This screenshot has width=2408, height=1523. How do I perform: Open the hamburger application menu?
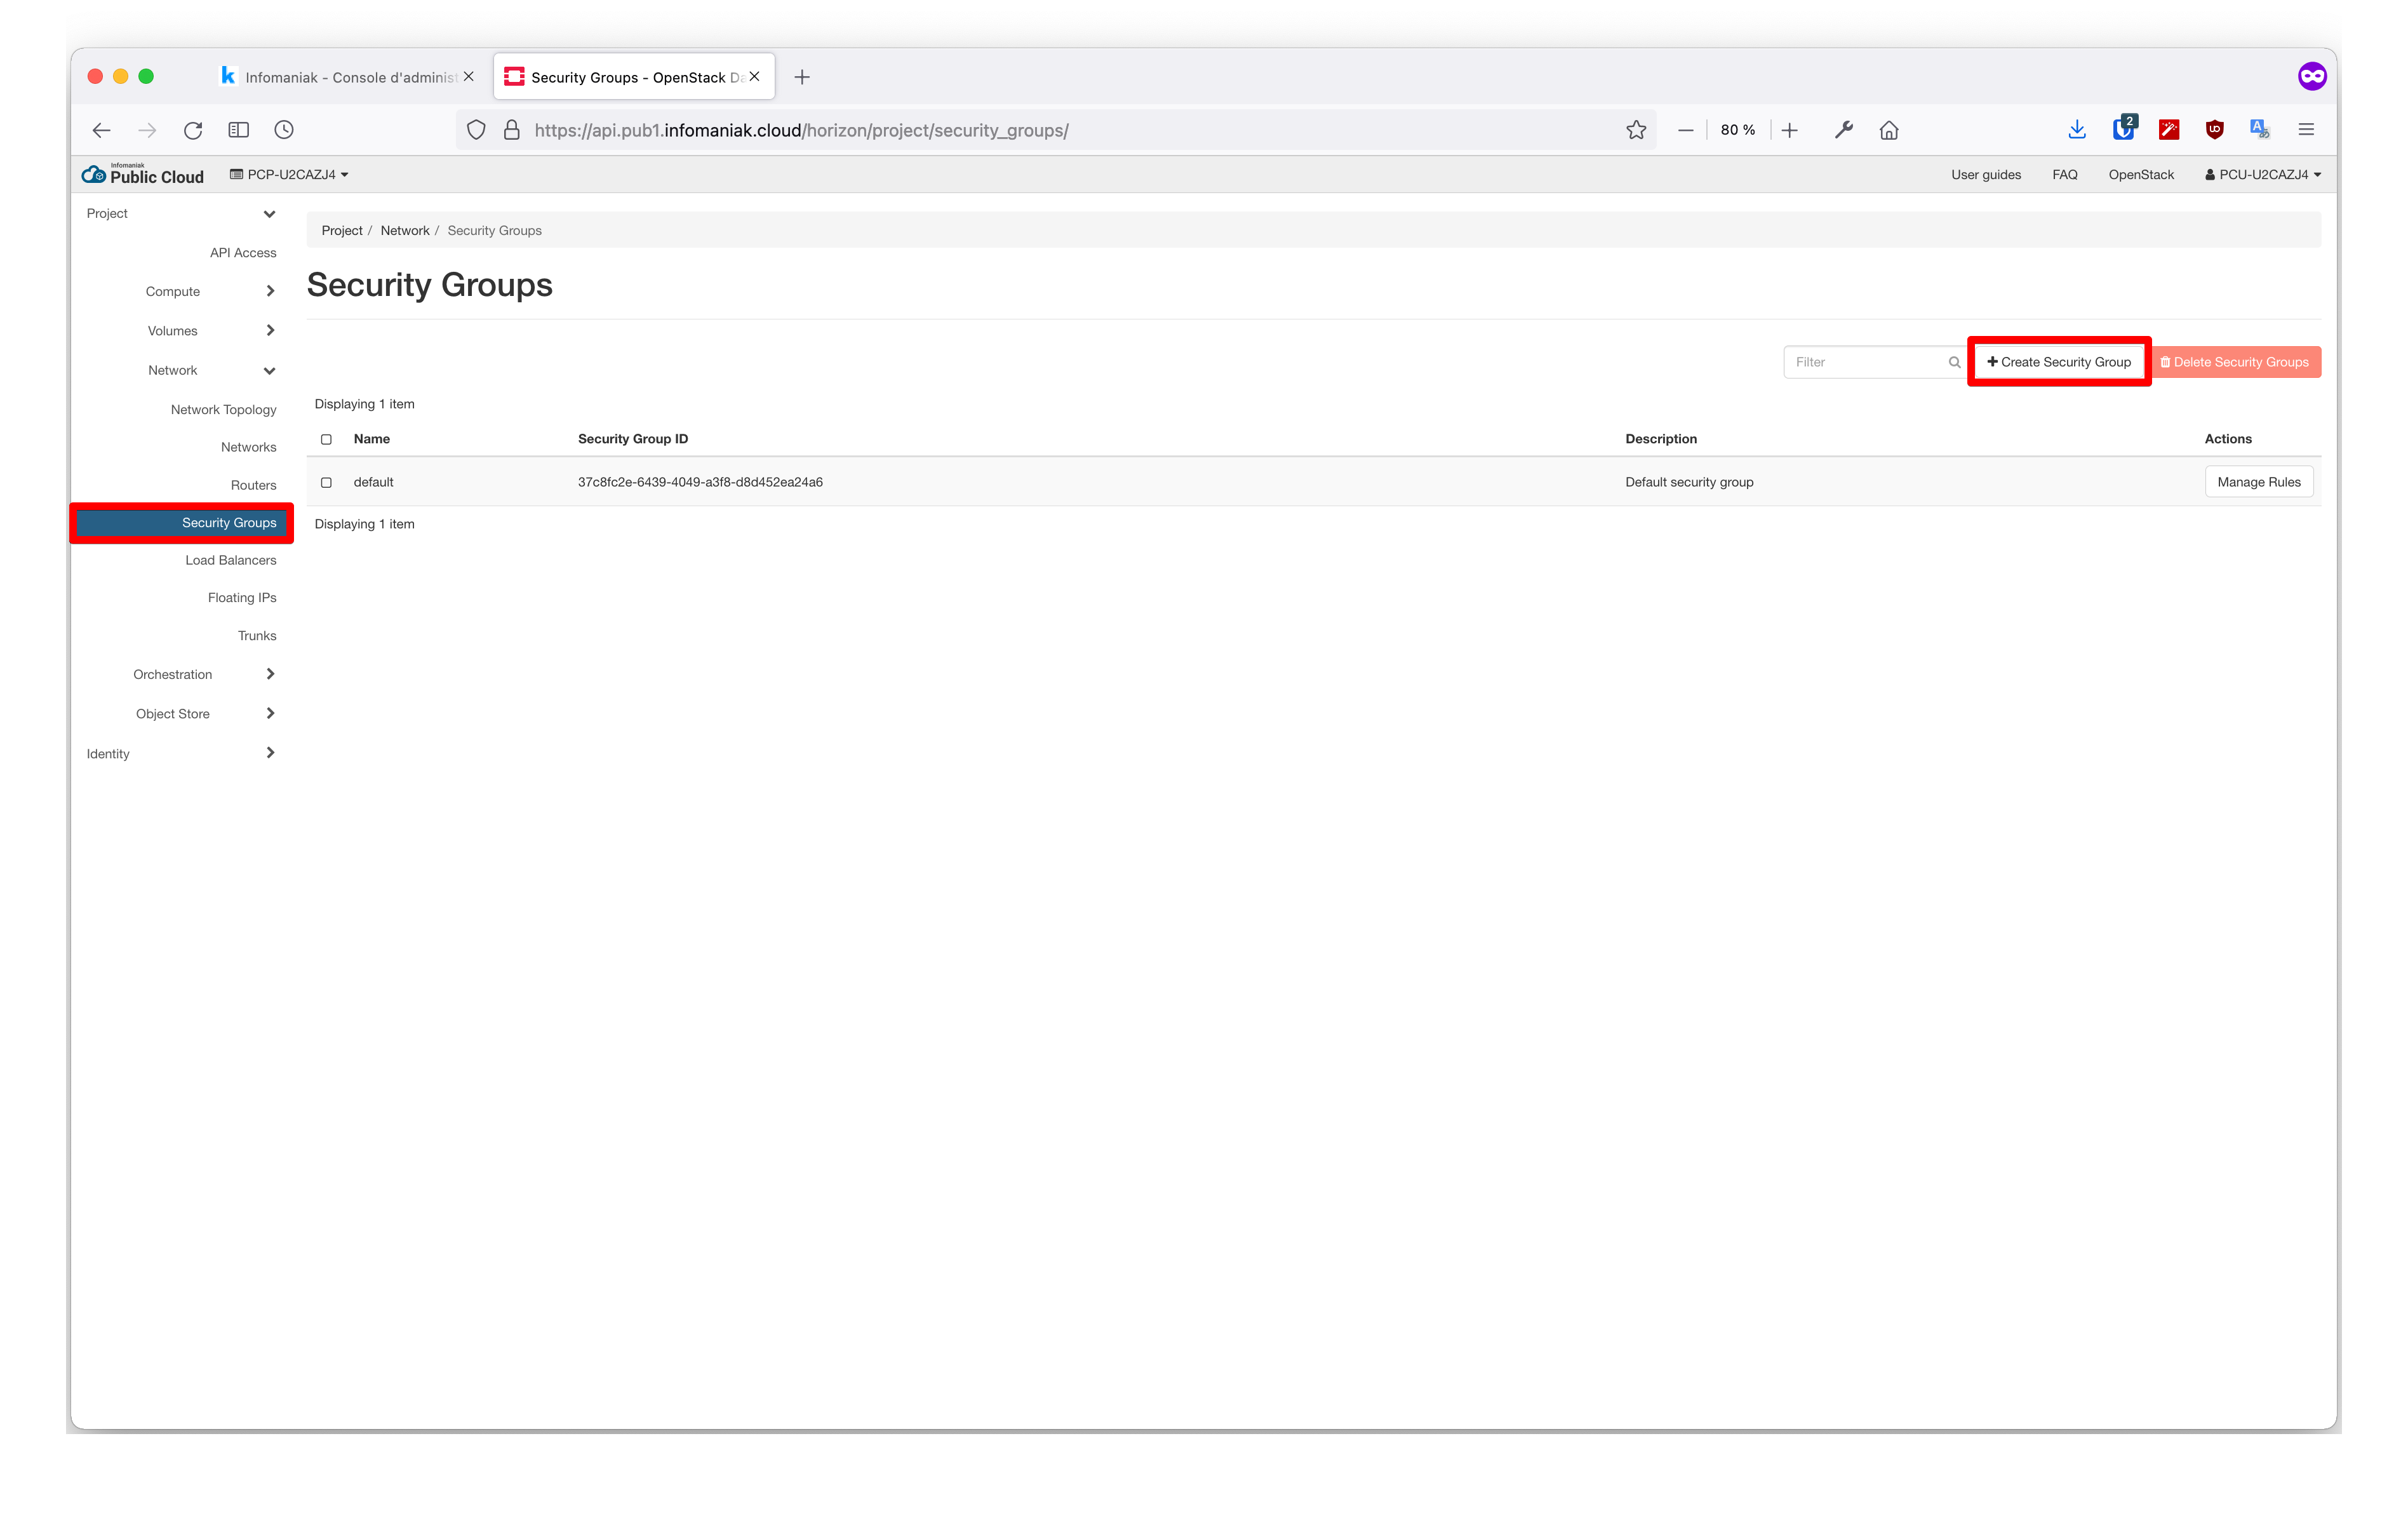(x=2306, y=129)
